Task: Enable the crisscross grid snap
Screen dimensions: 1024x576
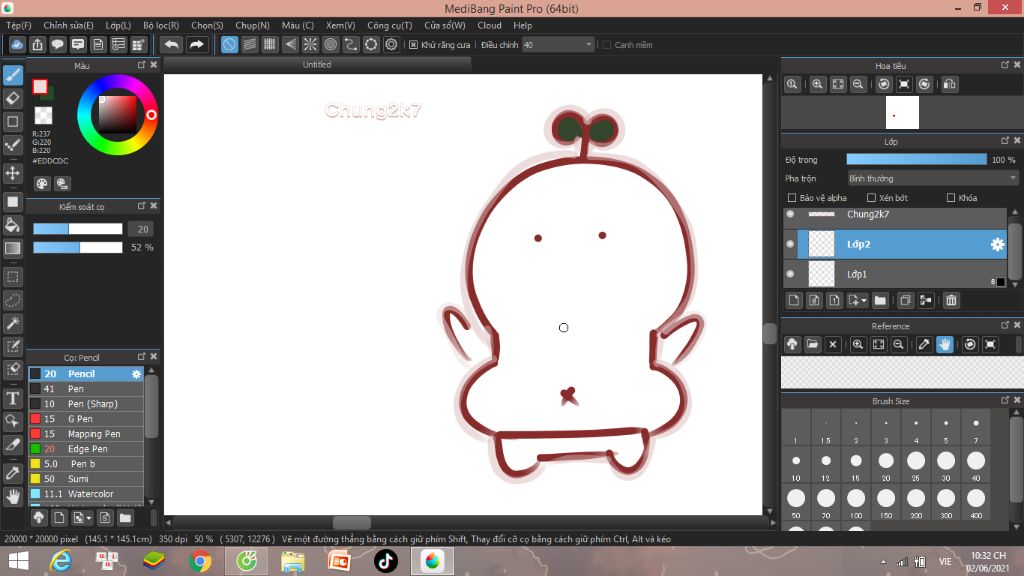Action: (x=270, y=44)
